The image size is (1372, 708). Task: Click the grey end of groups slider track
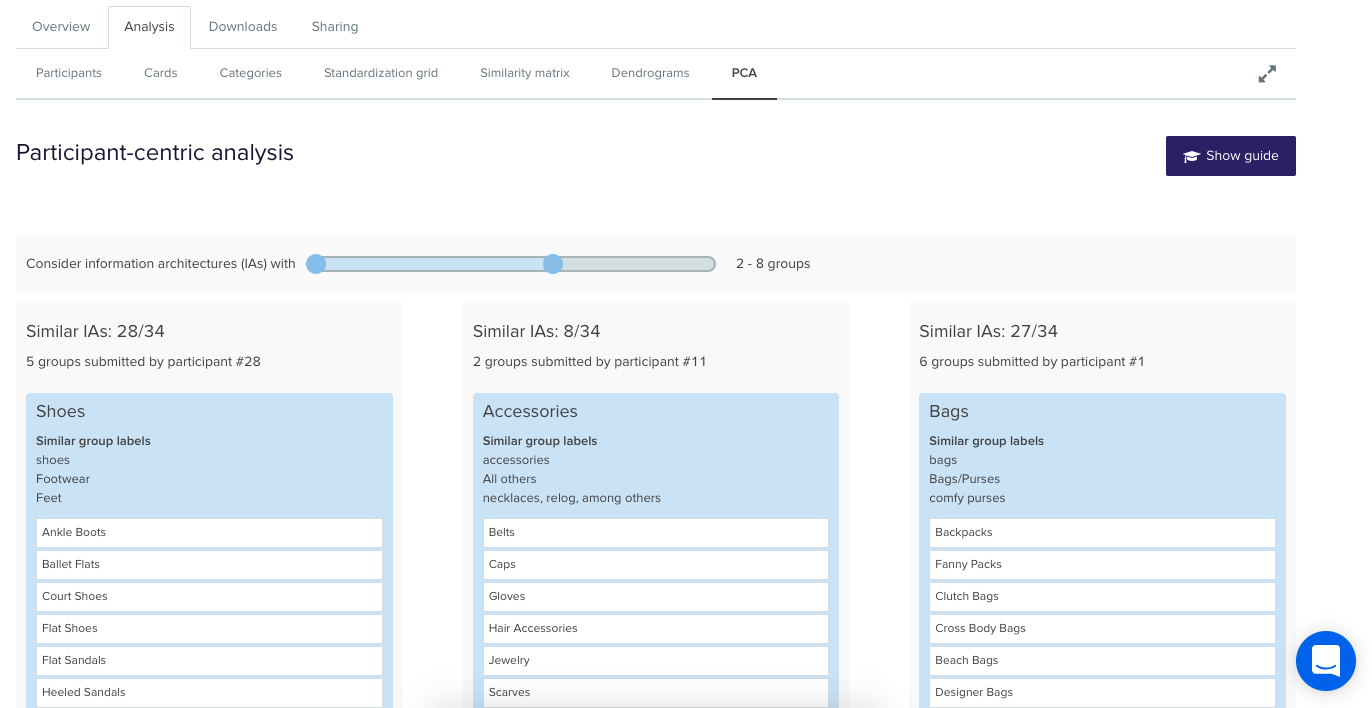click(640, 264)
